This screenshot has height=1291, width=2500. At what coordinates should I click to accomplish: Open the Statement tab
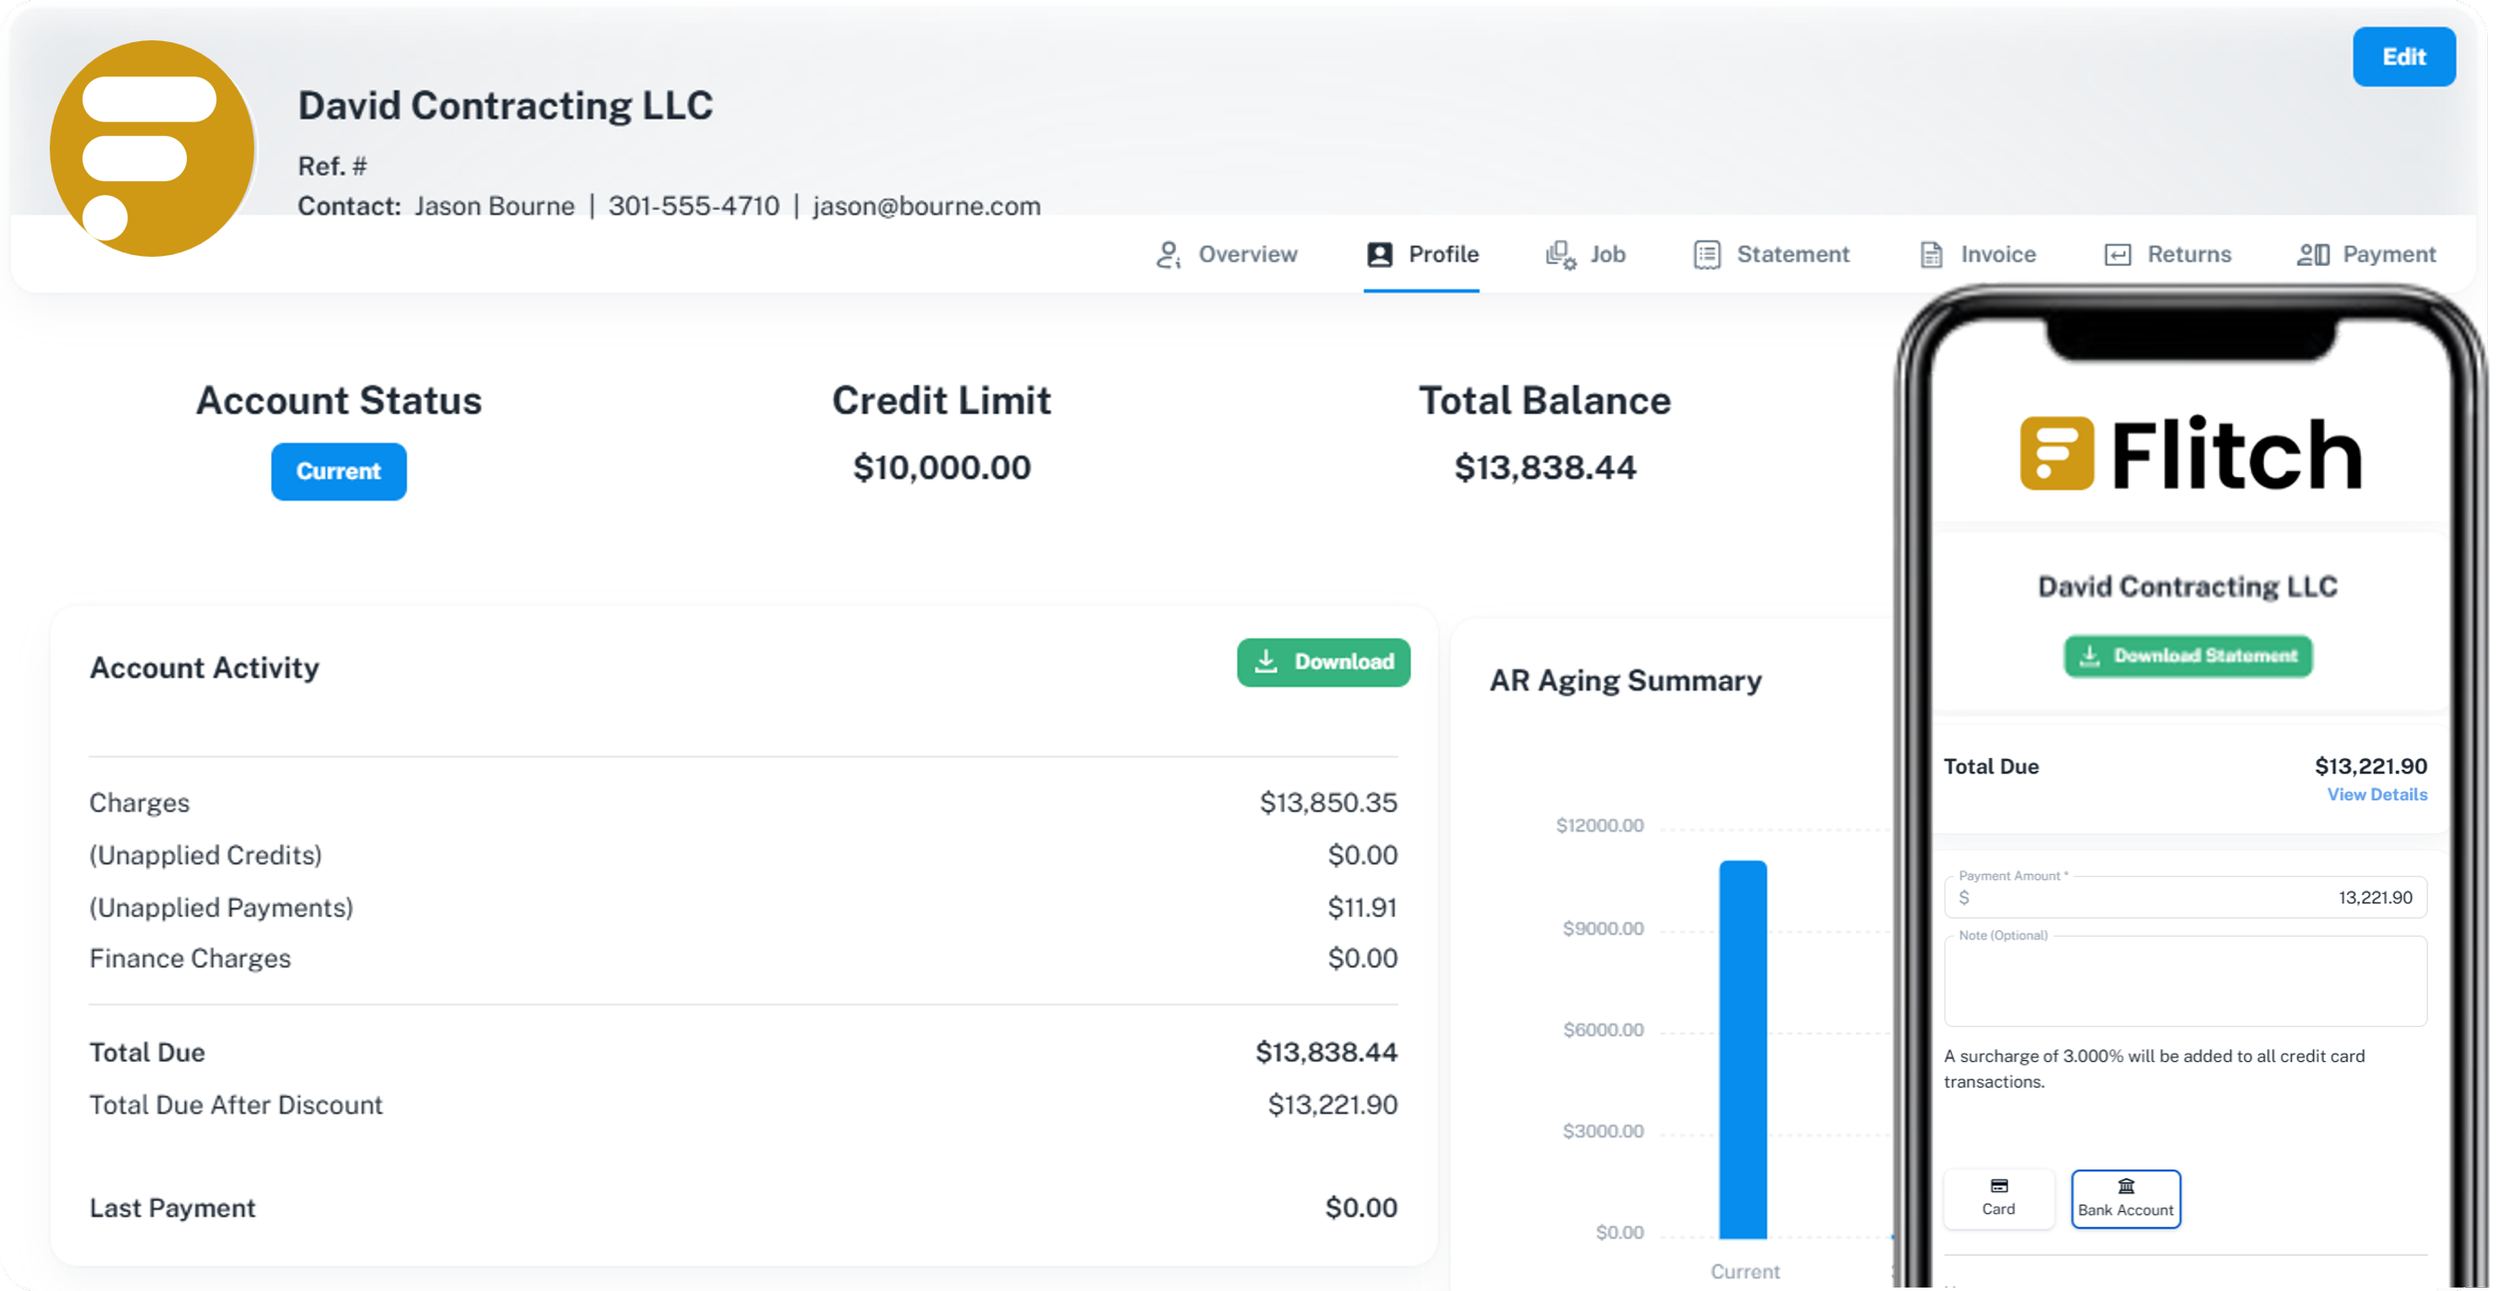tap(1772, 255)
